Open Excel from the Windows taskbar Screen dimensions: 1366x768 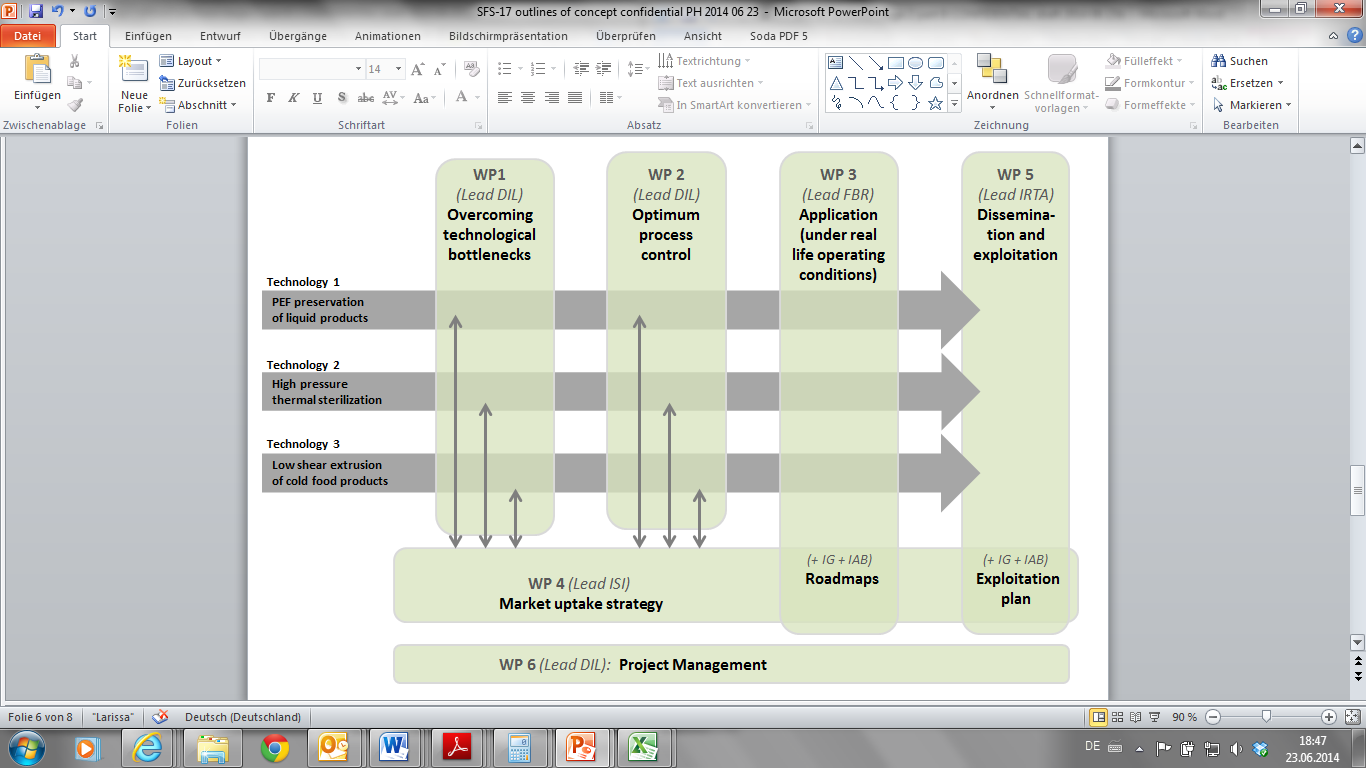tap(641, 747)
